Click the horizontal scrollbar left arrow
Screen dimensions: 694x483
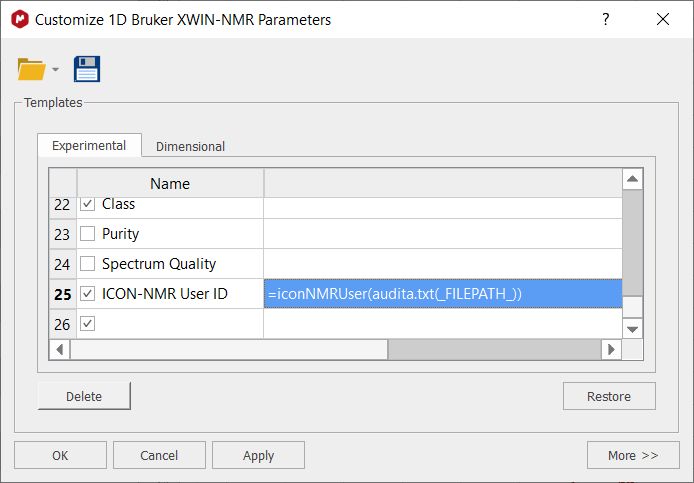(x=60, y=350)
